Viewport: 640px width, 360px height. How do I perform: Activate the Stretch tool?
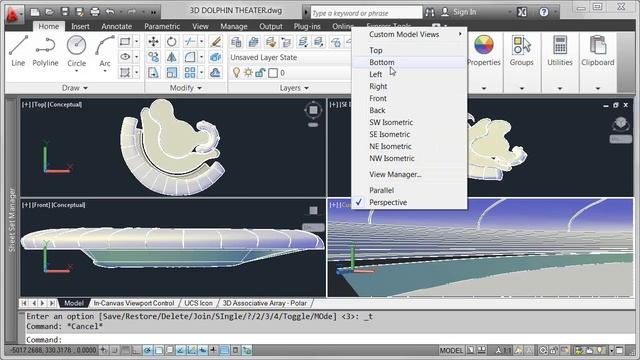click(153, 73)
